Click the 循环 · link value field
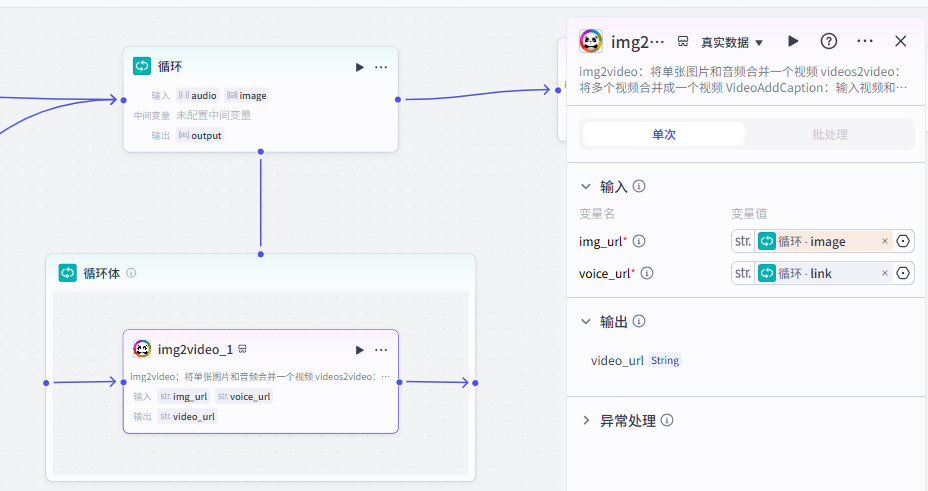 pos(823,273)
